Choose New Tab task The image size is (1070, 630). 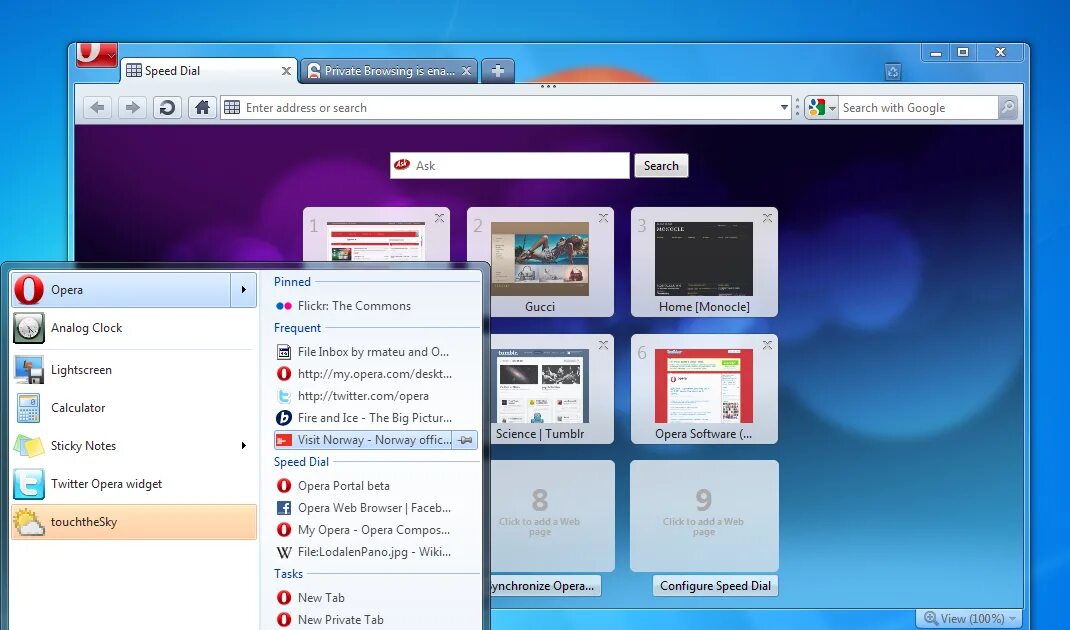point(376,597)
